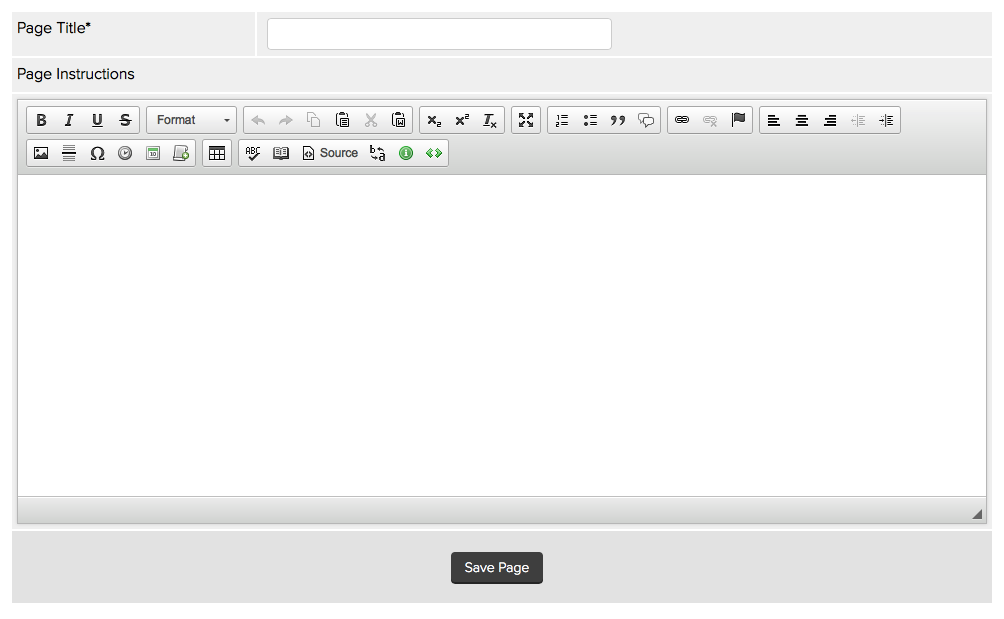Insert a table

217,153
